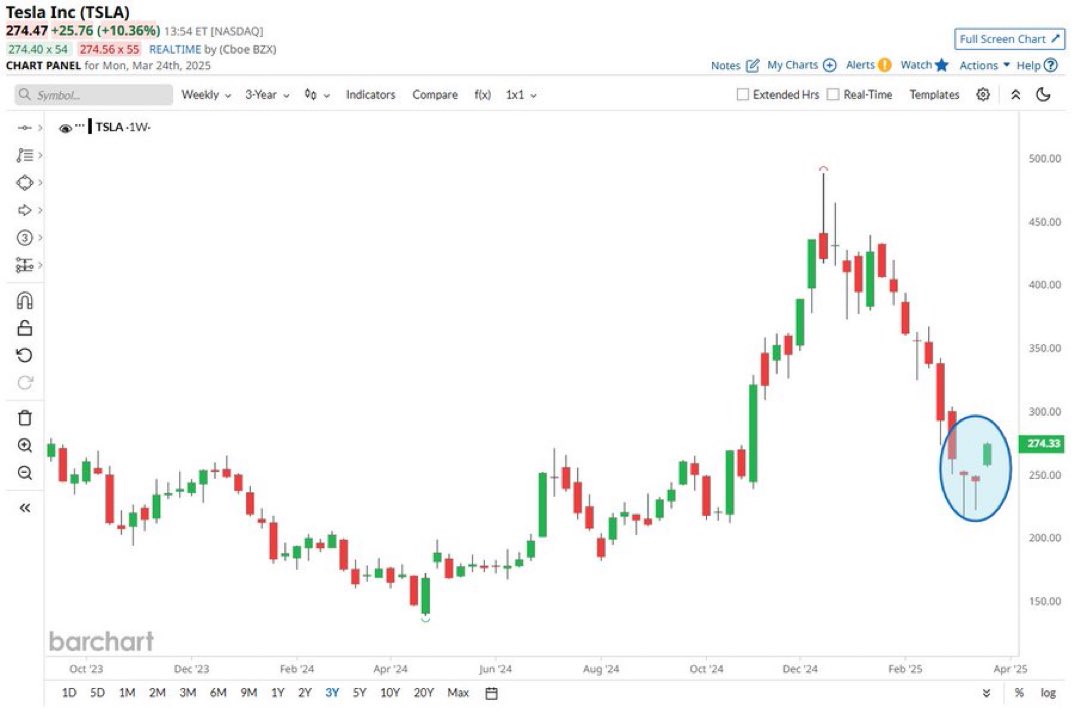Open the candlestick chart type dropdown

click(x=317, y=95)
